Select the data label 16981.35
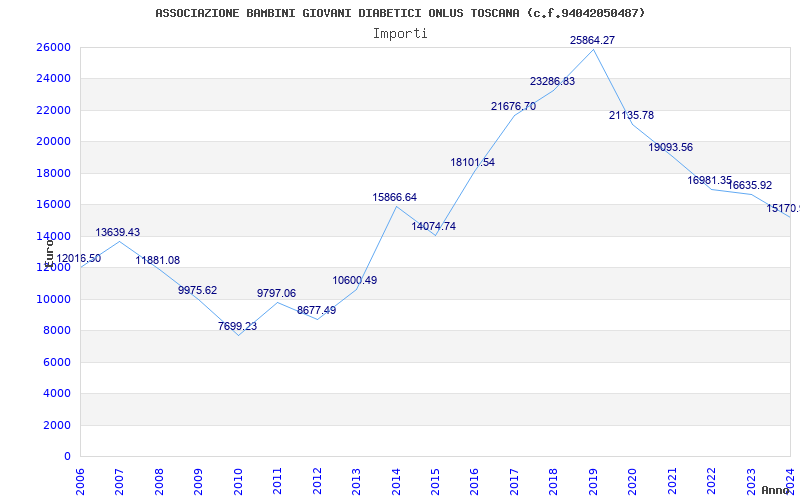Screen dimensions: 800x500 710,180
